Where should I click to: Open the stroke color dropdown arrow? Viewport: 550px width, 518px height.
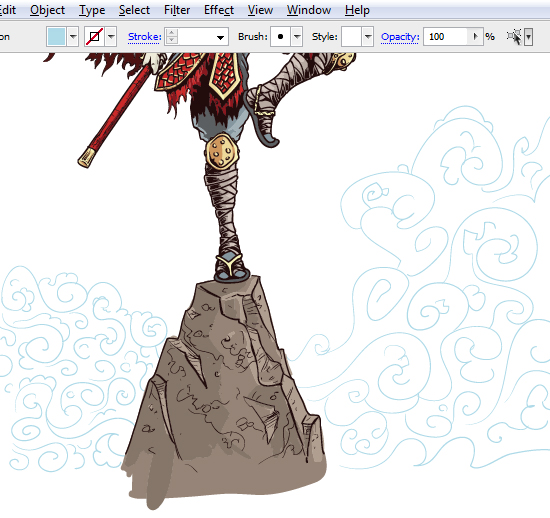pos(111,36)
